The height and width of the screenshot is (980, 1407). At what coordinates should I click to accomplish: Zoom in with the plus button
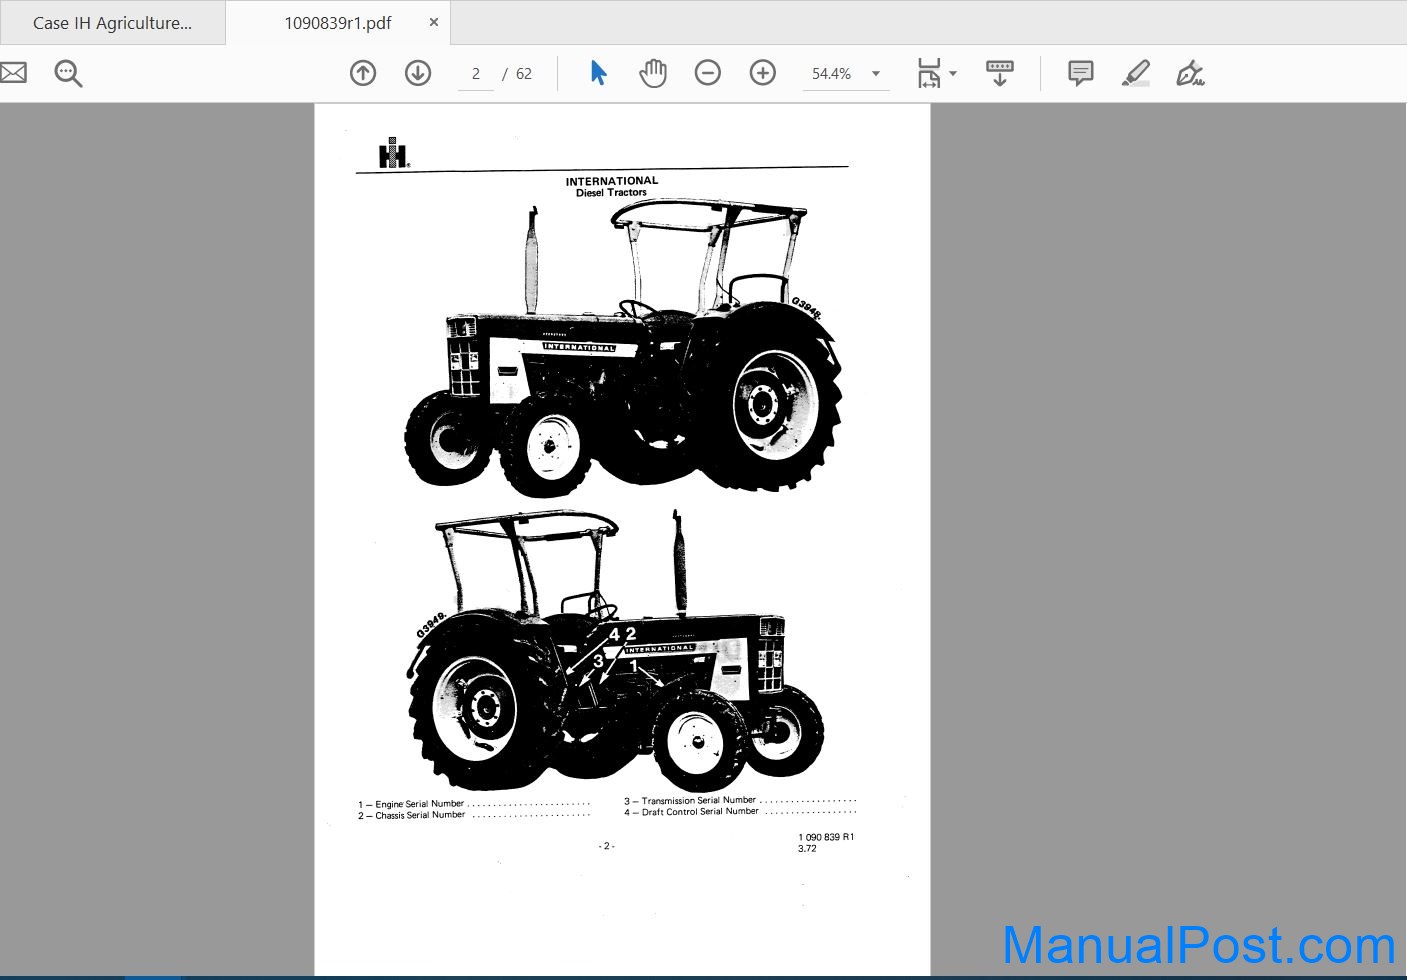763,73
